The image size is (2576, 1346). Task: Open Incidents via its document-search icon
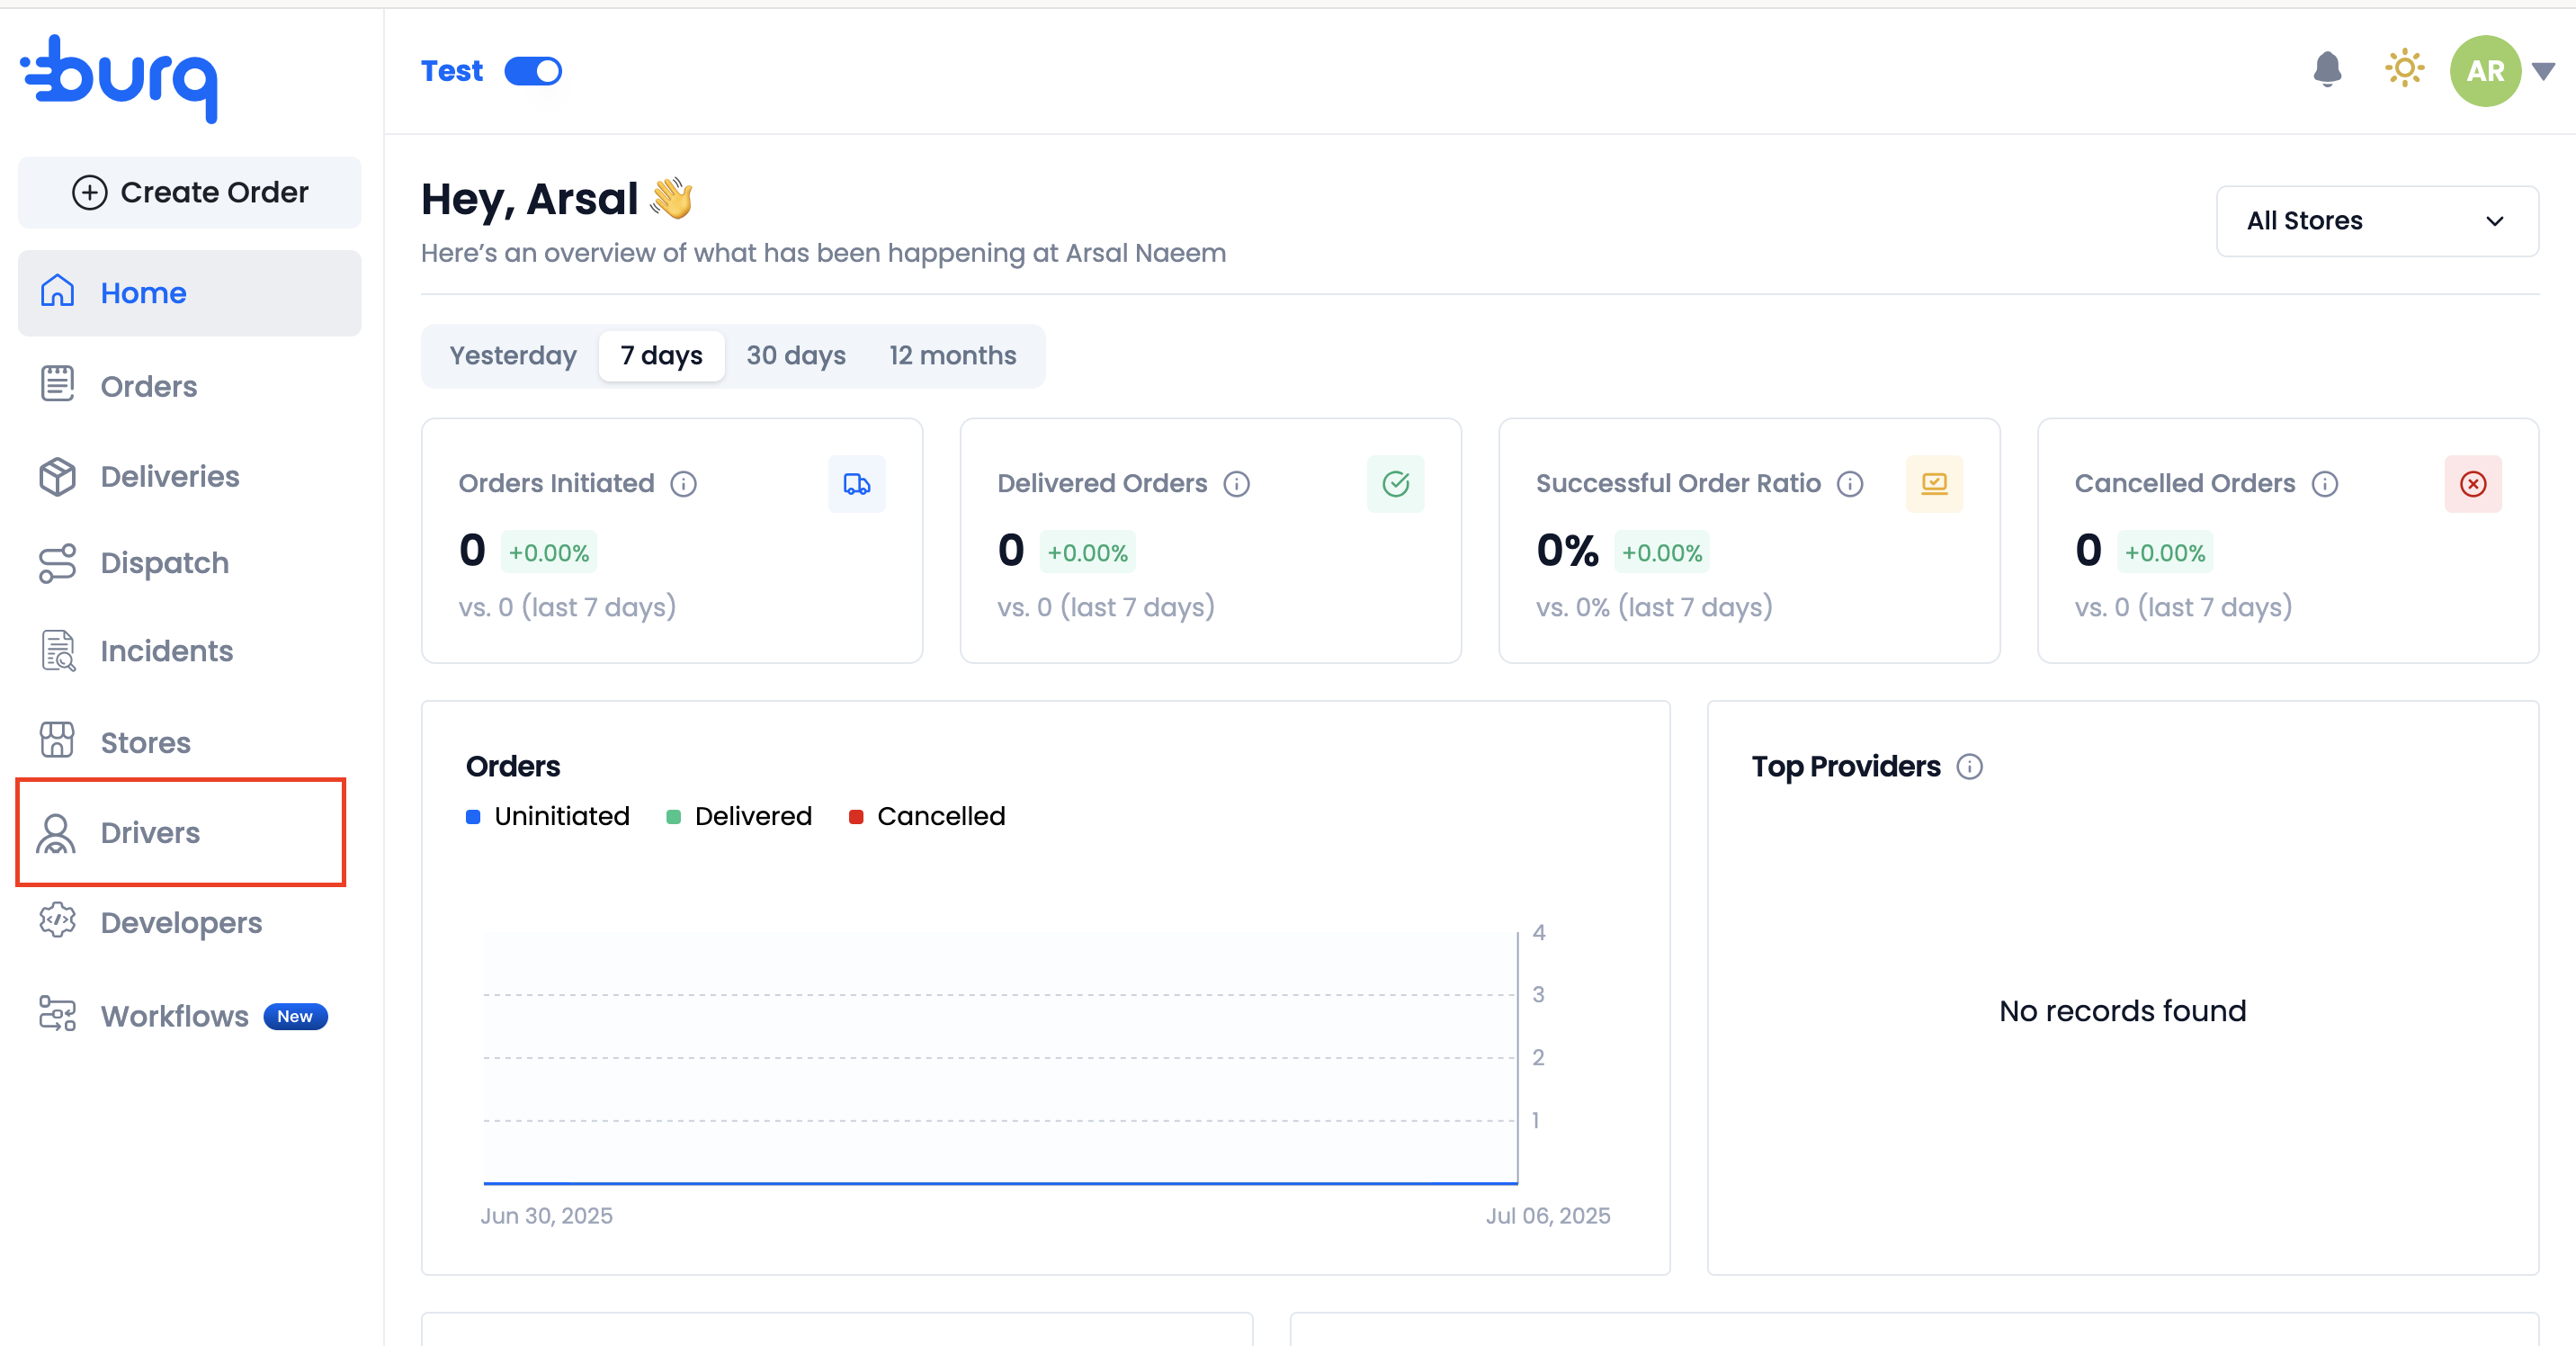[x=57, y=650]
